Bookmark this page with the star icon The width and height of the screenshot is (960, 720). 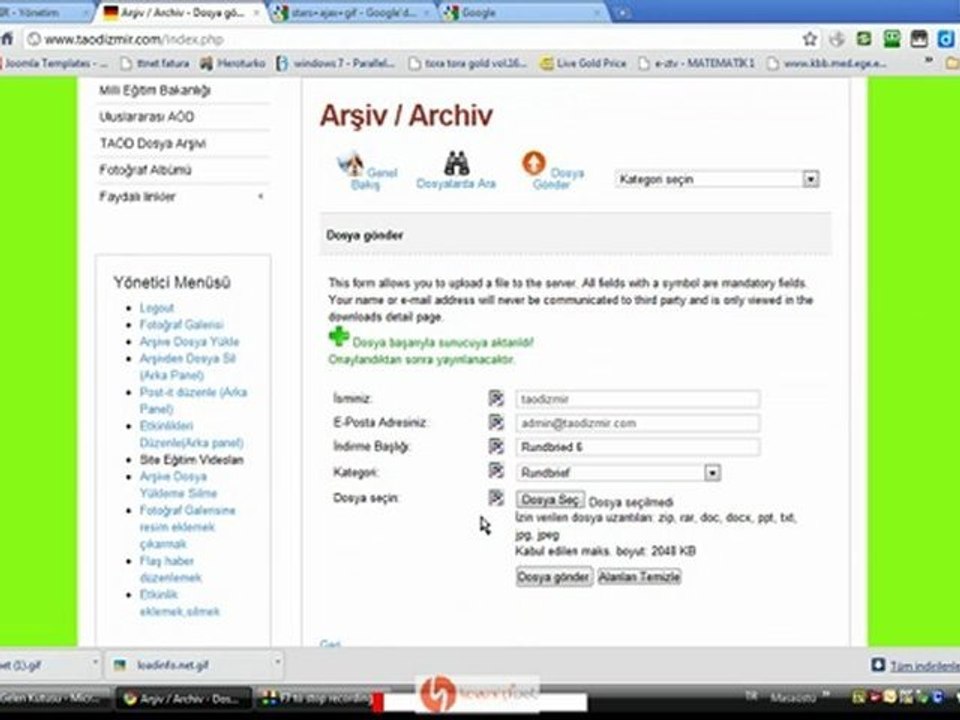pyautogui.click(x=809, y=39)
